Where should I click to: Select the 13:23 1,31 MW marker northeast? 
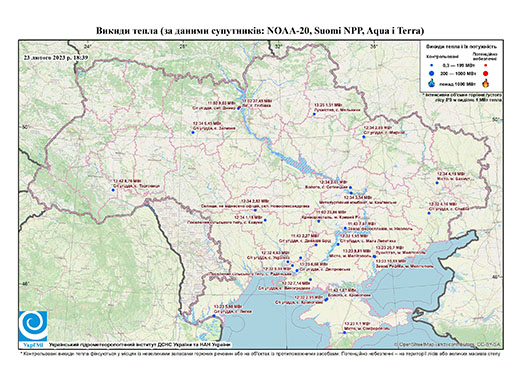(x=314, y=114)
